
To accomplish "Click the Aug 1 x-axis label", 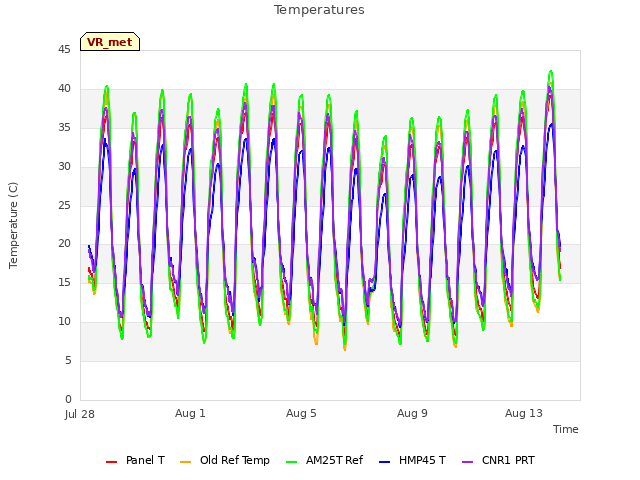I will [190, 413].
